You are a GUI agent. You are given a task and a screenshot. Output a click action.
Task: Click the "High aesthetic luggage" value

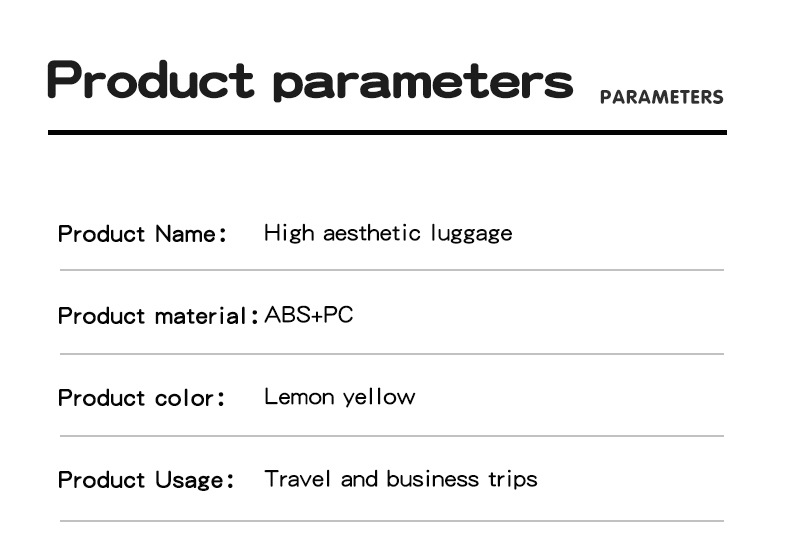pyautogui.click(x=388, y=233)
